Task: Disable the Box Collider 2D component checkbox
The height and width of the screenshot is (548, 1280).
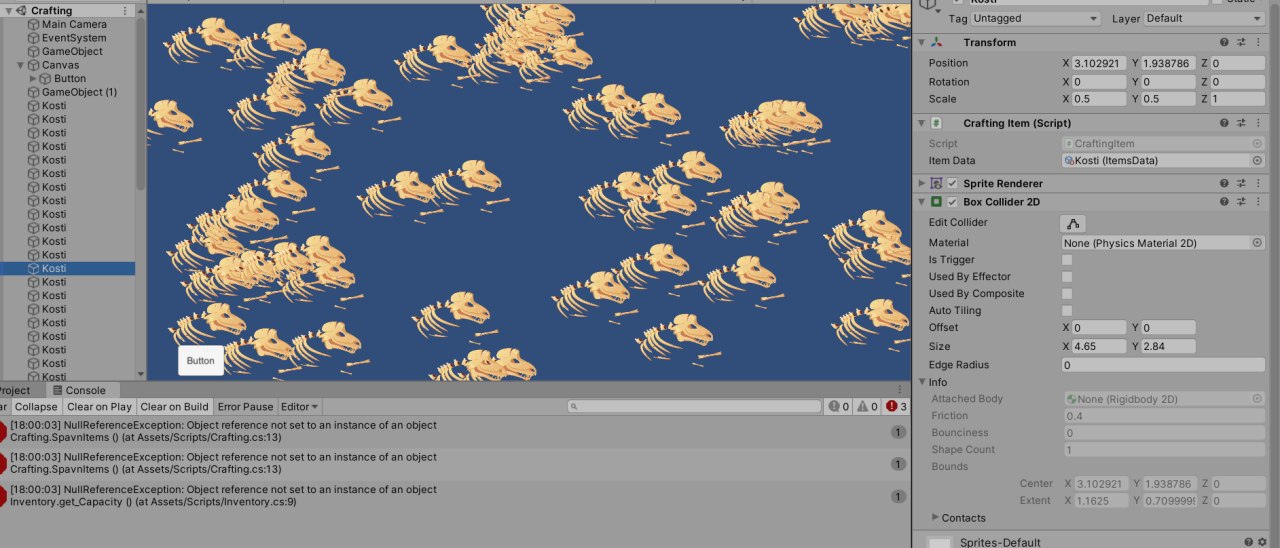Action: click(x=952, y=202)
